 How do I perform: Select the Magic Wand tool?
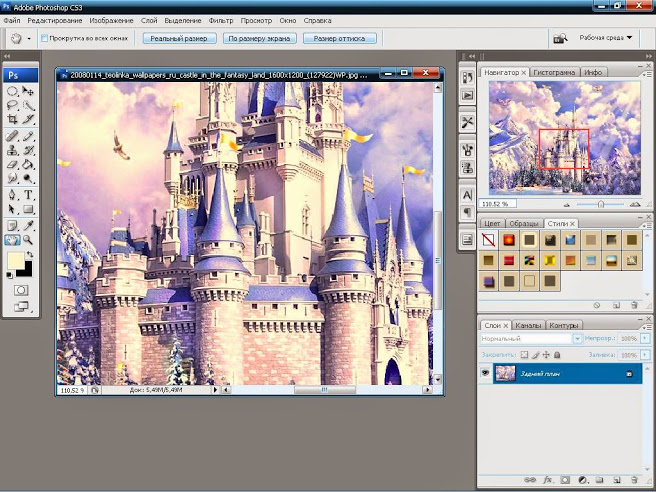coord(28,105)
